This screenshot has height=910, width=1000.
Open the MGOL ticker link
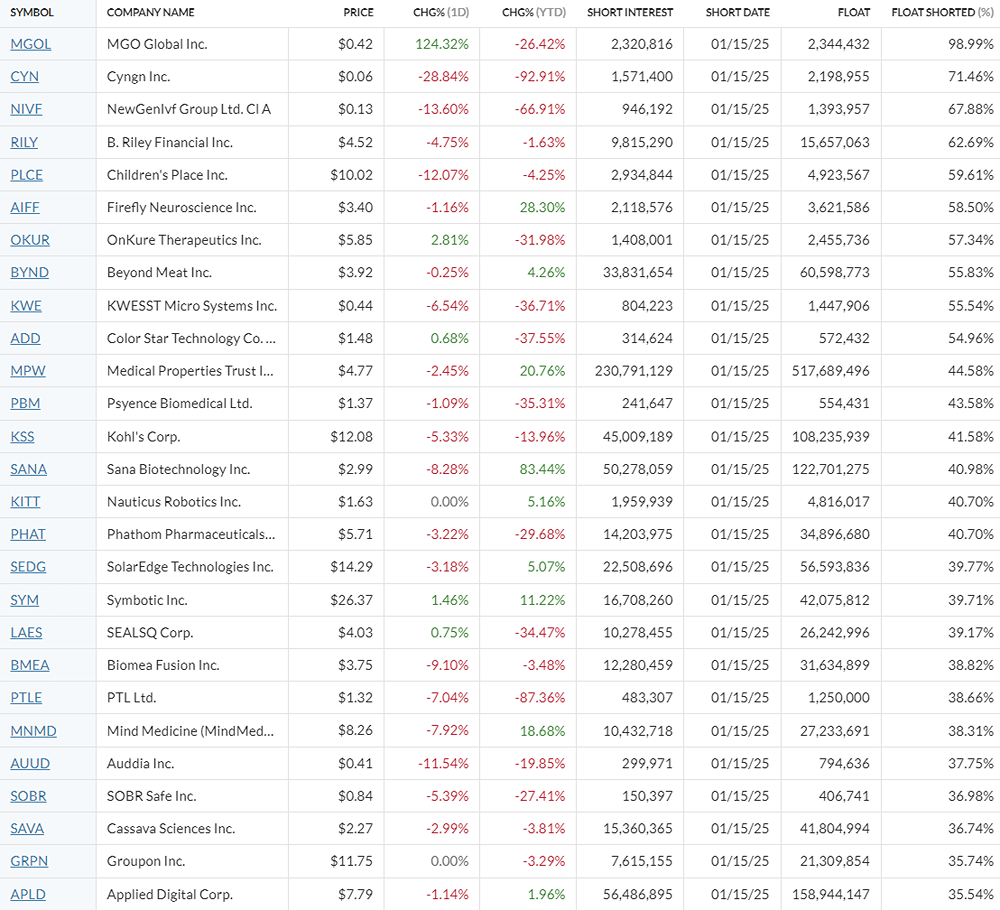click(31, 44)
